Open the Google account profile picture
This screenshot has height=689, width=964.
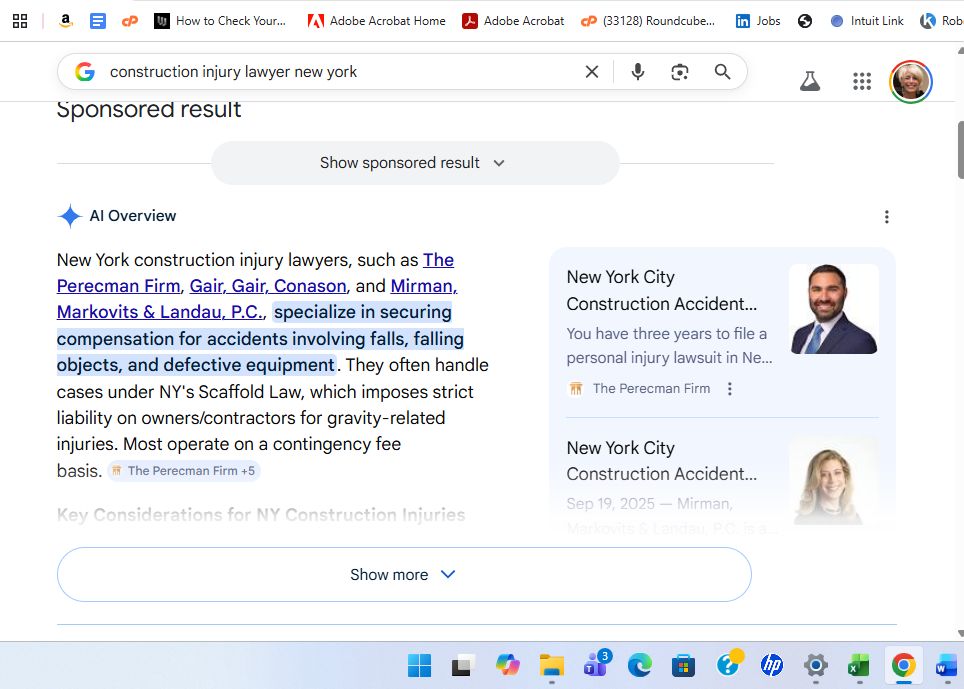coord(911,81)
